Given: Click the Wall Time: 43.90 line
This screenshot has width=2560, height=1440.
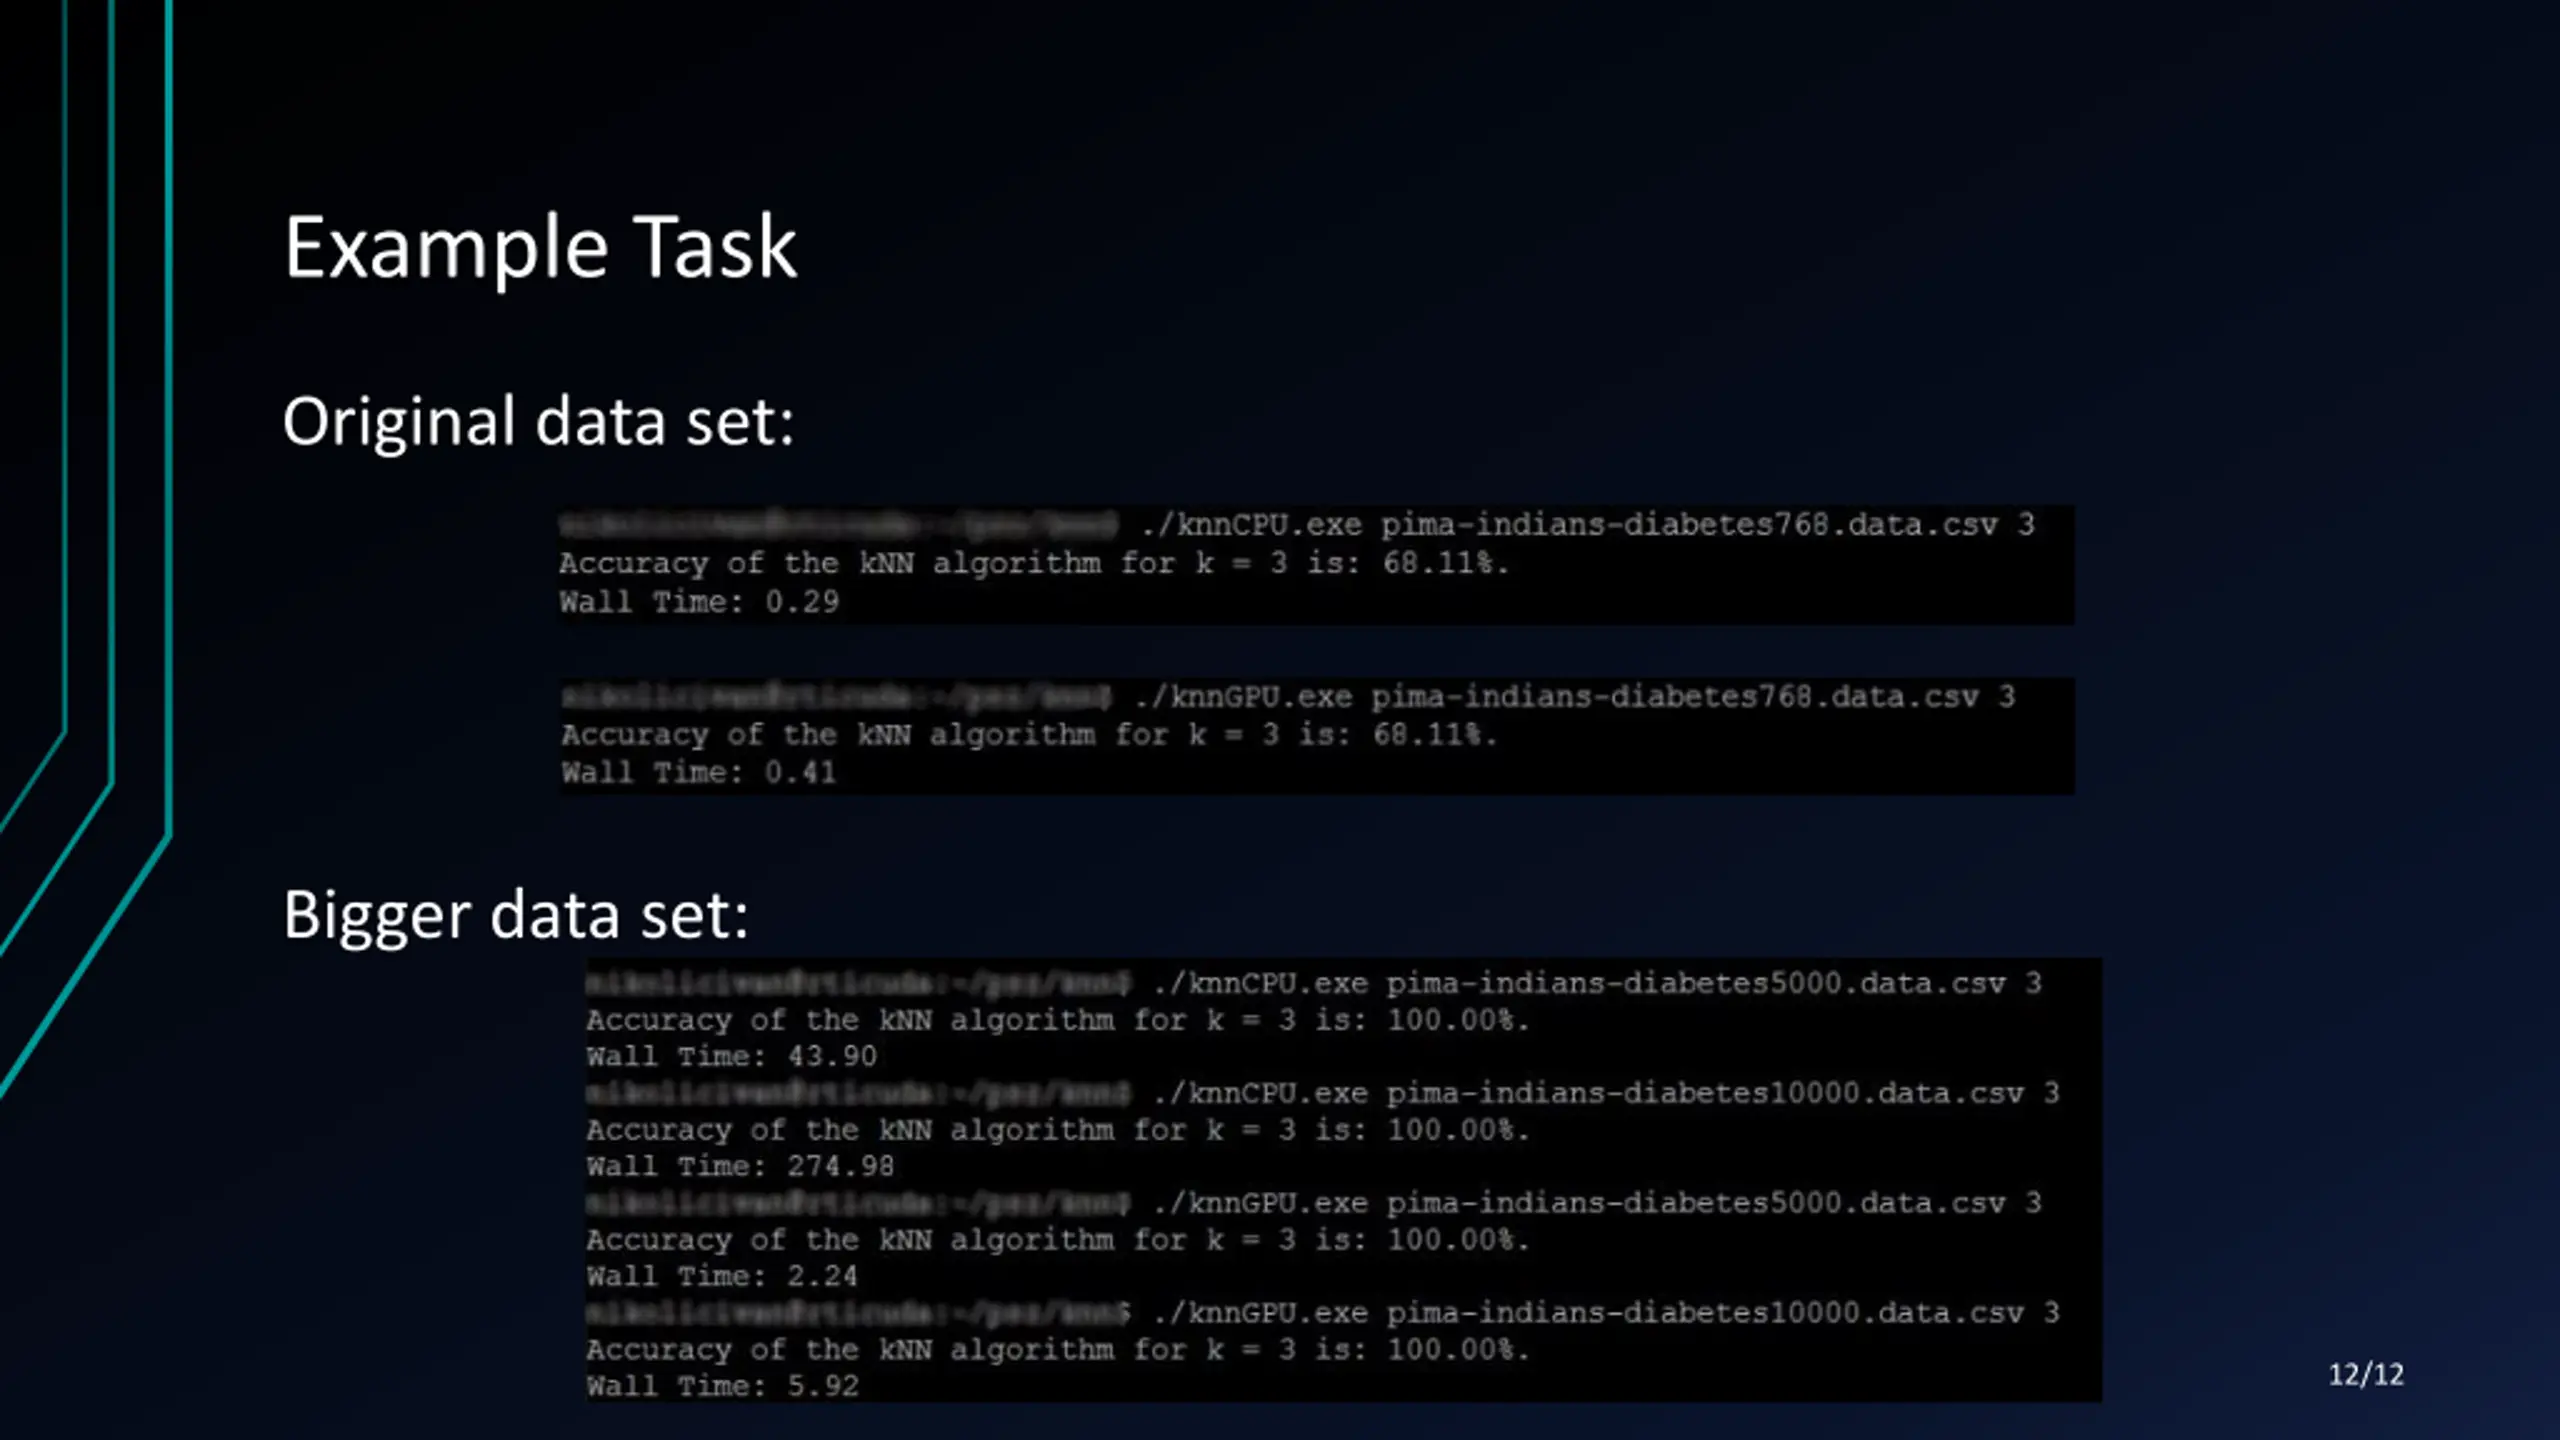Looking at the screenshot, I should (x=732, y=1056).
